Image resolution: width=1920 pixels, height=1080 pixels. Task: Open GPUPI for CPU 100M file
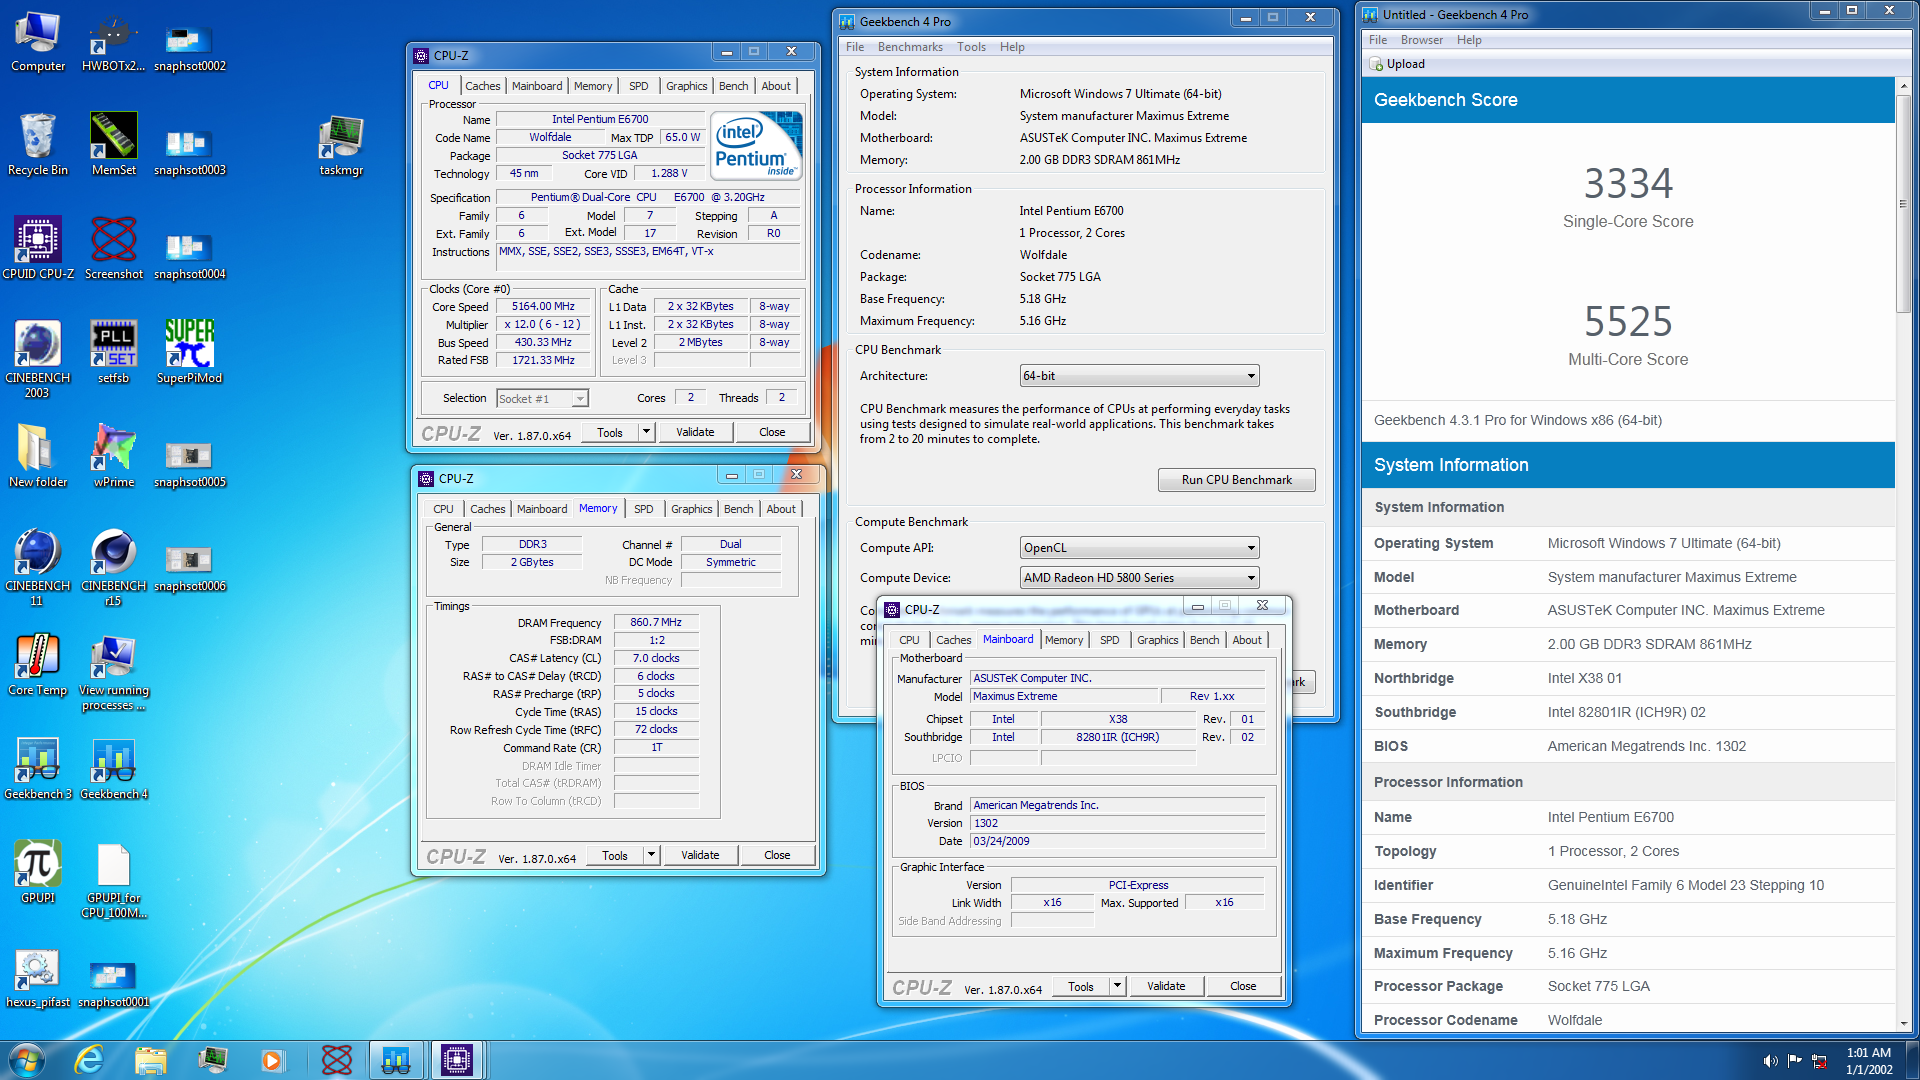113,881
